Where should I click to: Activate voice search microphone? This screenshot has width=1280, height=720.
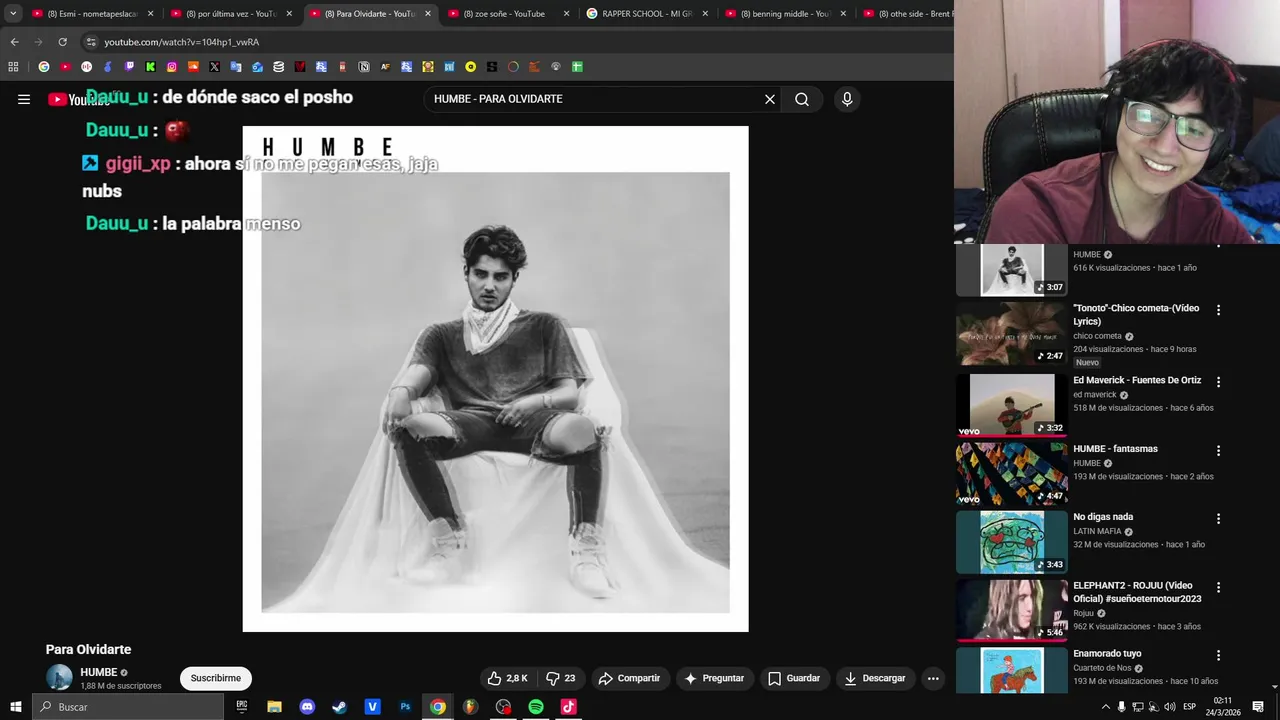[847, 99]
